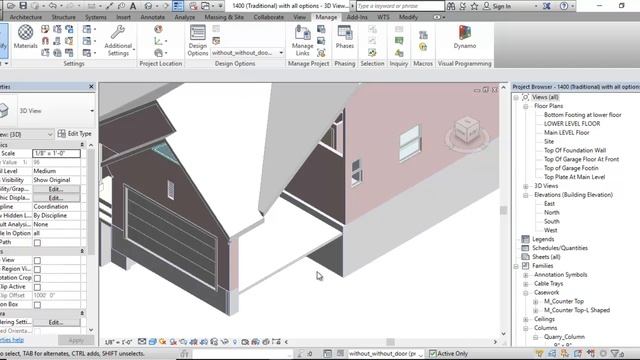Toggle the Section Box checkbox
The image size is (640, 360).
tap(37, 305)
